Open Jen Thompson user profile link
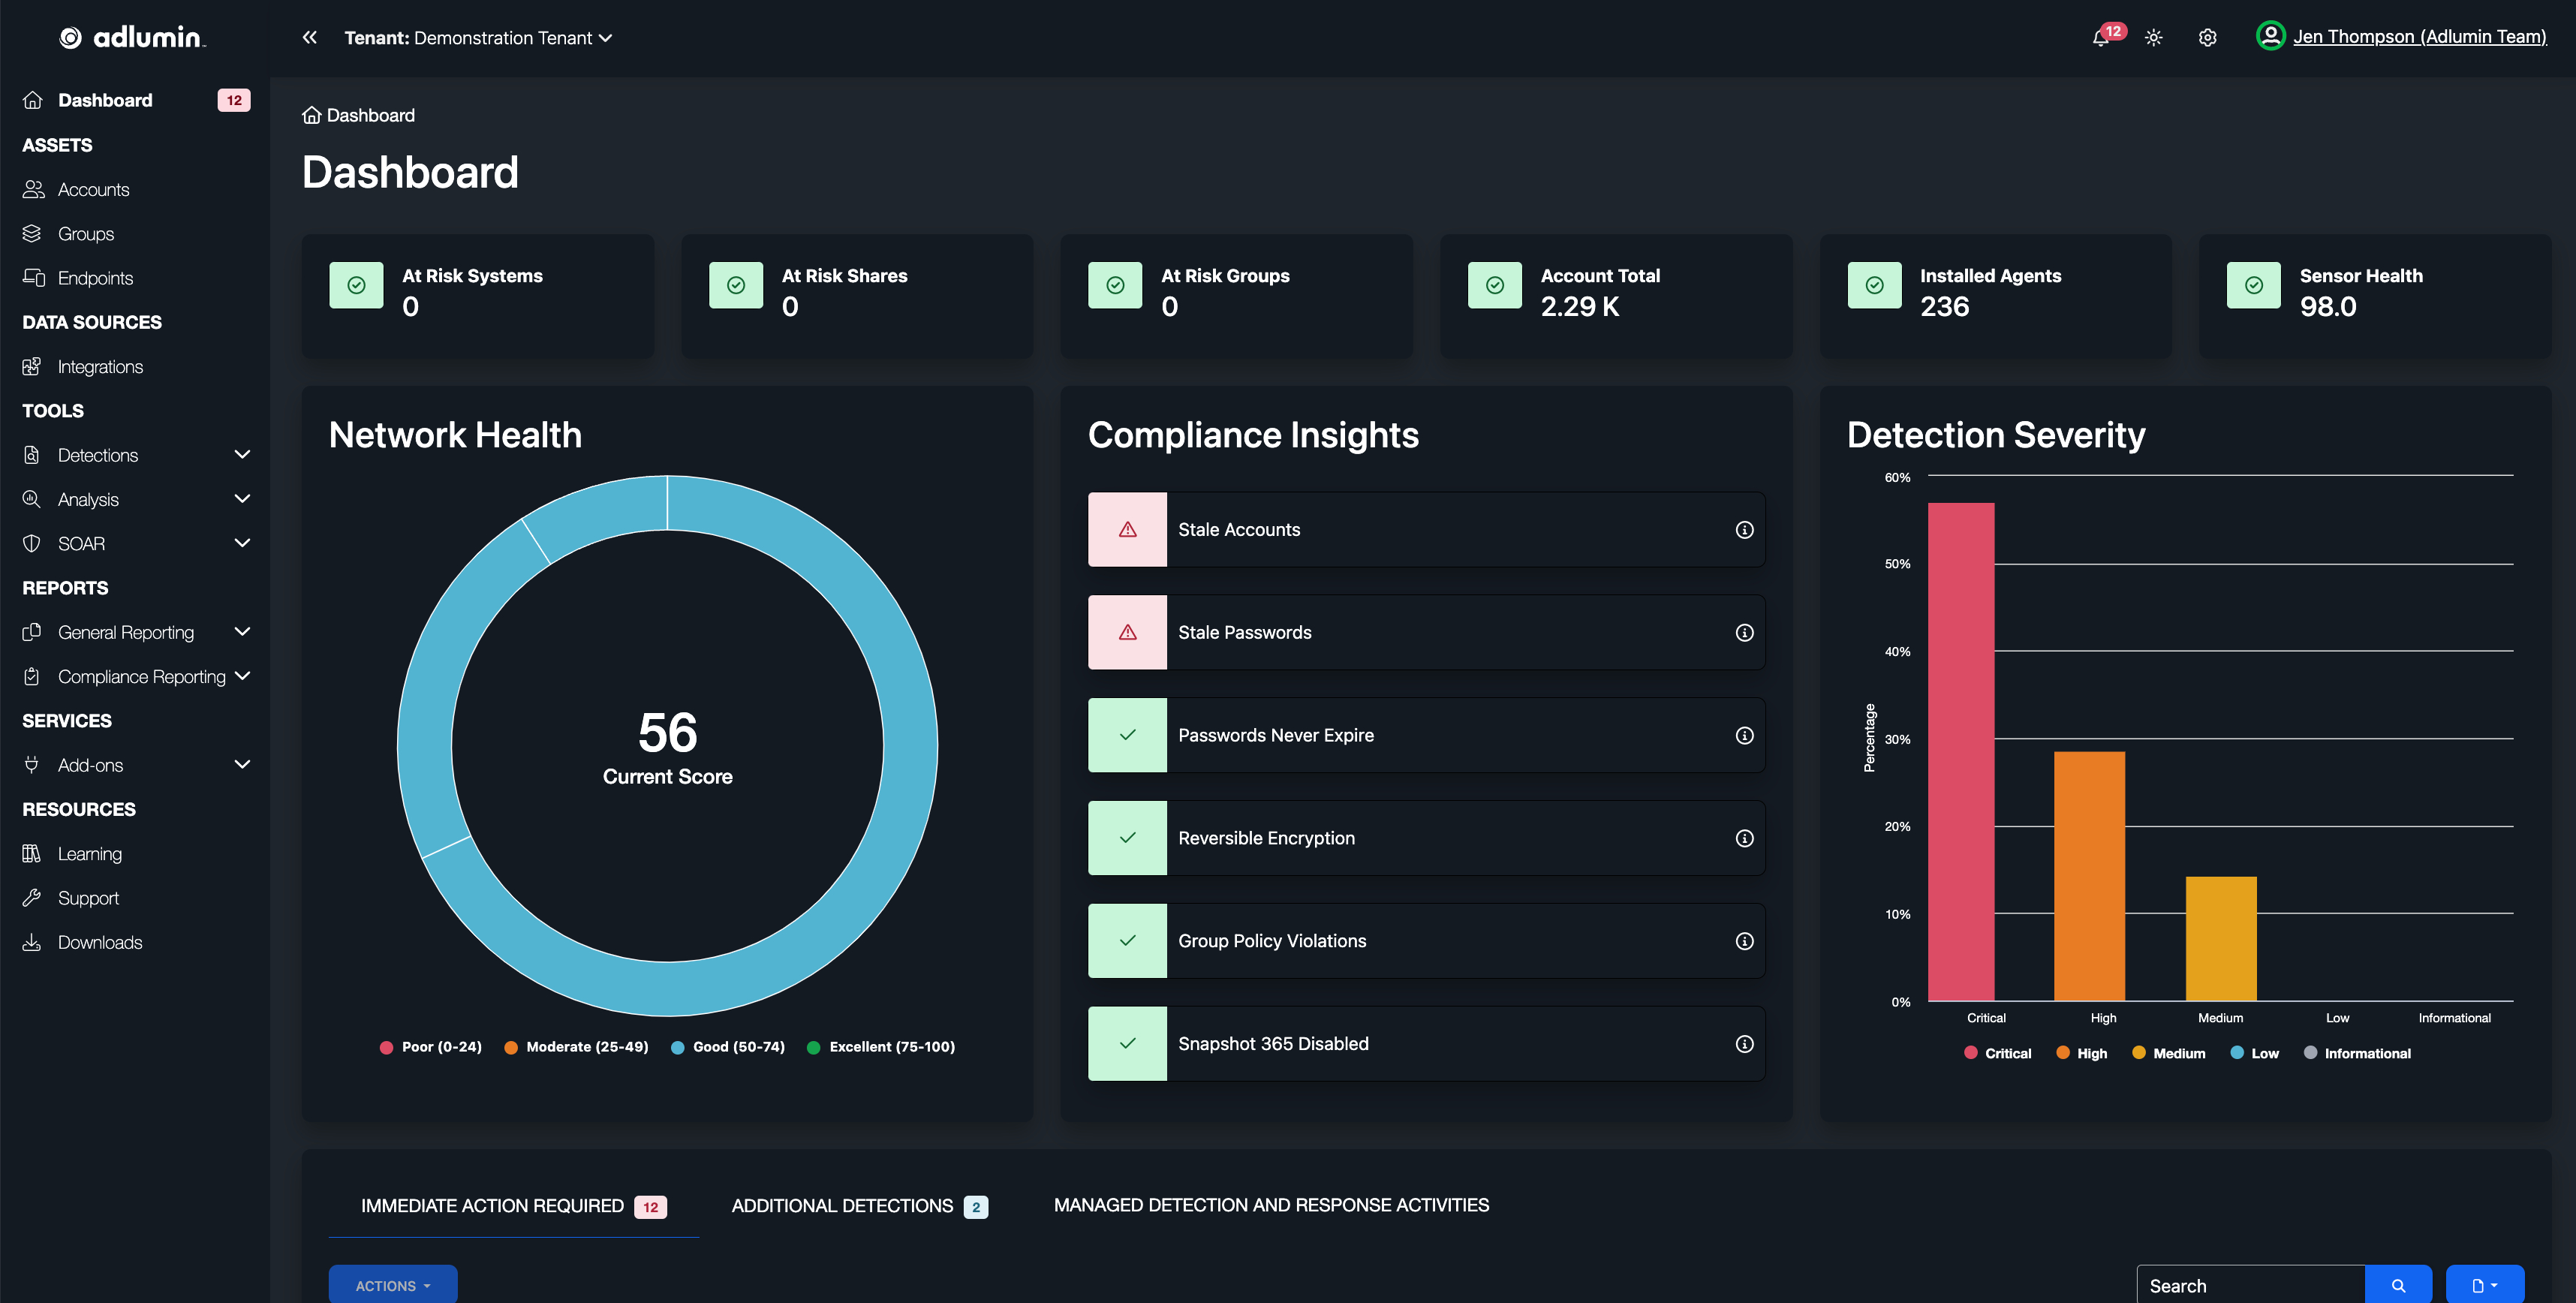 (x=2419, y=37)
